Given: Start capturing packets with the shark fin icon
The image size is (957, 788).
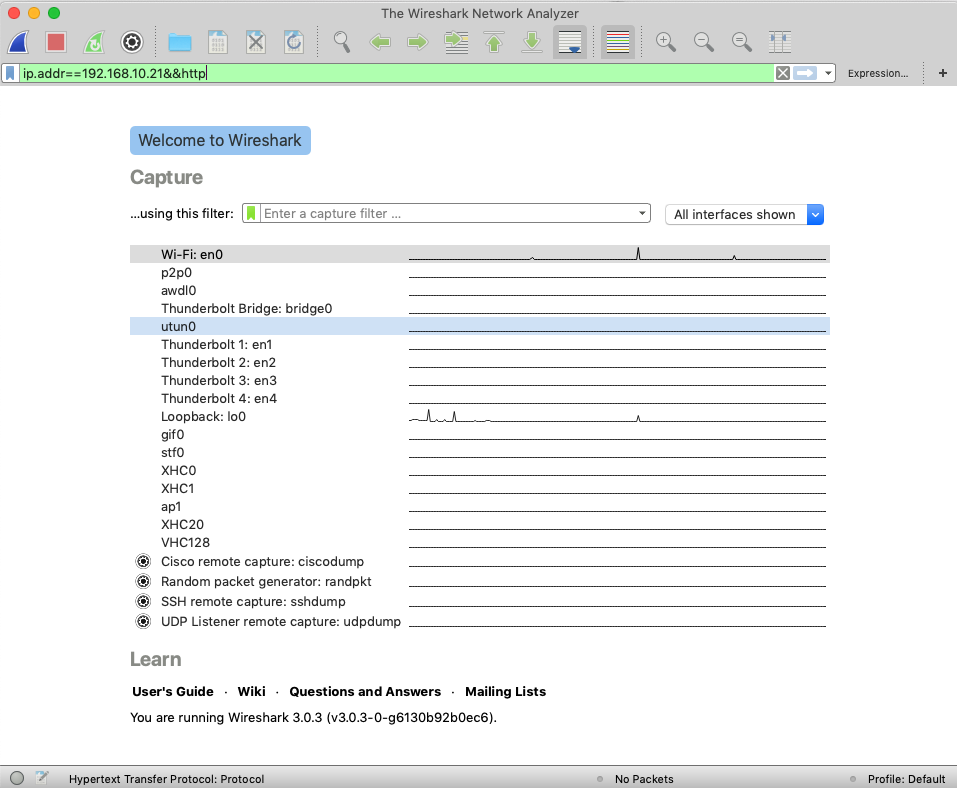Looking at the screenshot, I should point(18,42).
